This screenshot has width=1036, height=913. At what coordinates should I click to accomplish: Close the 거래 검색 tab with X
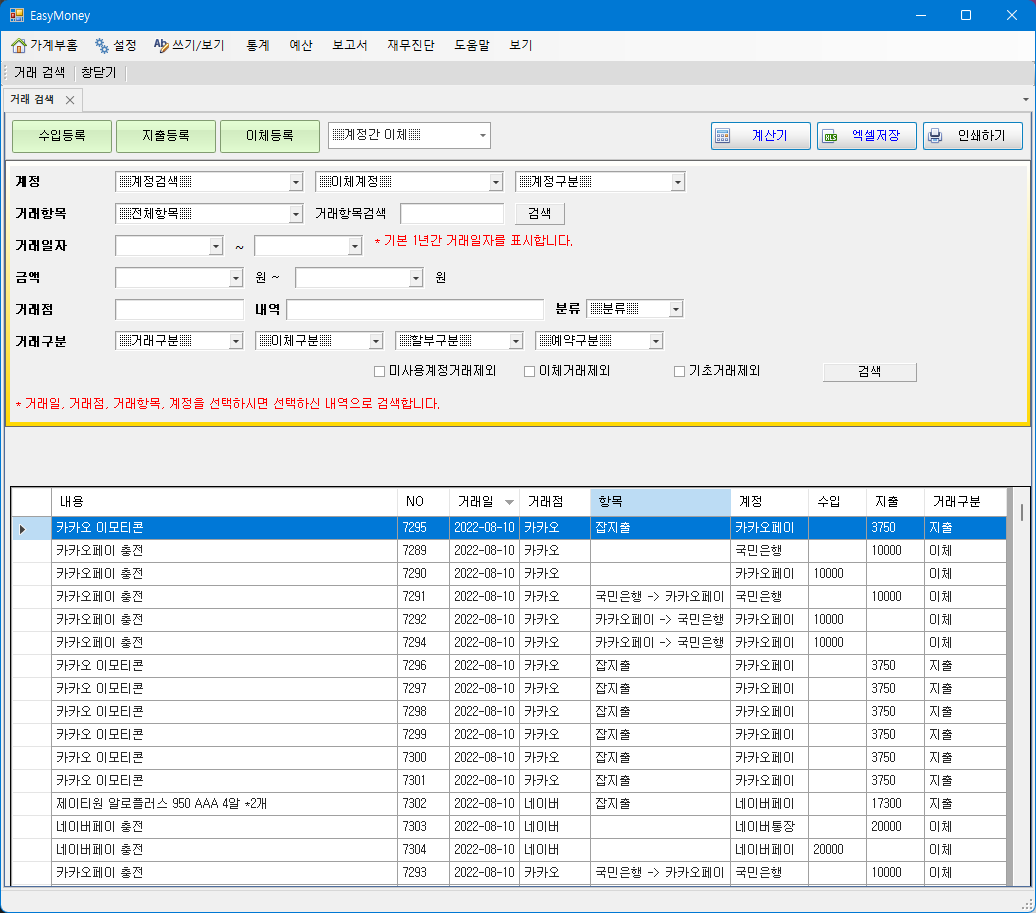tap(70, 100)
